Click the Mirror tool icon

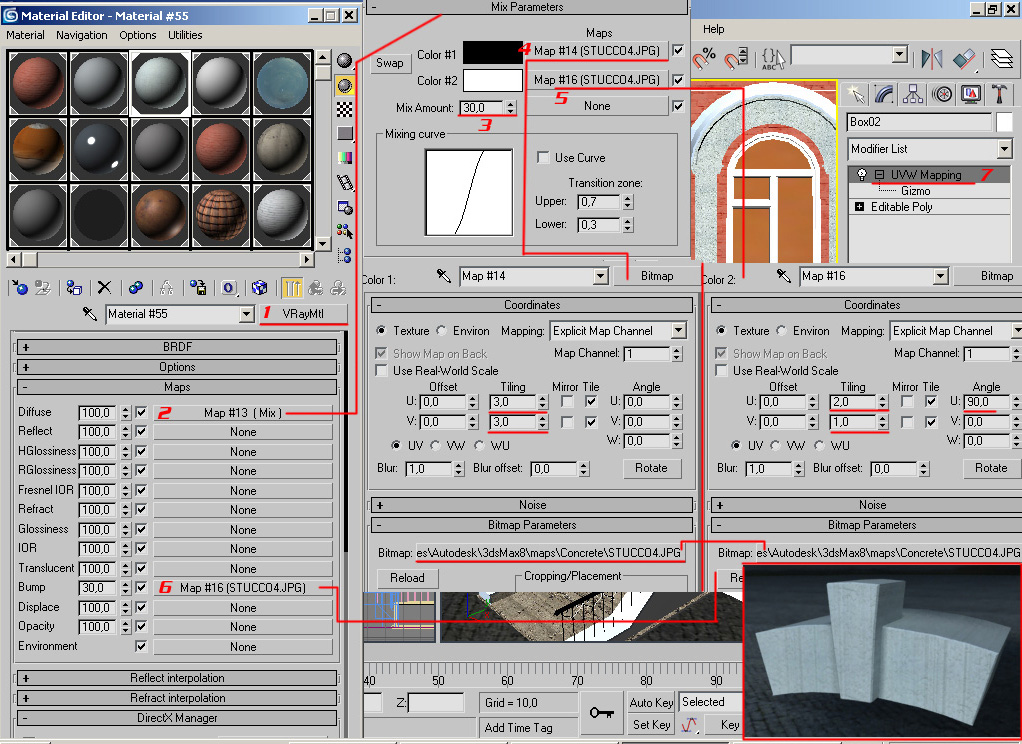[932, 57]
